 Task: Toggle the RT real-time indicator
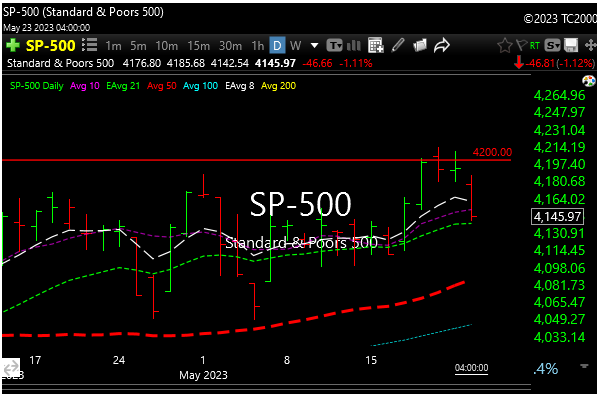click(x=535, y=46)
